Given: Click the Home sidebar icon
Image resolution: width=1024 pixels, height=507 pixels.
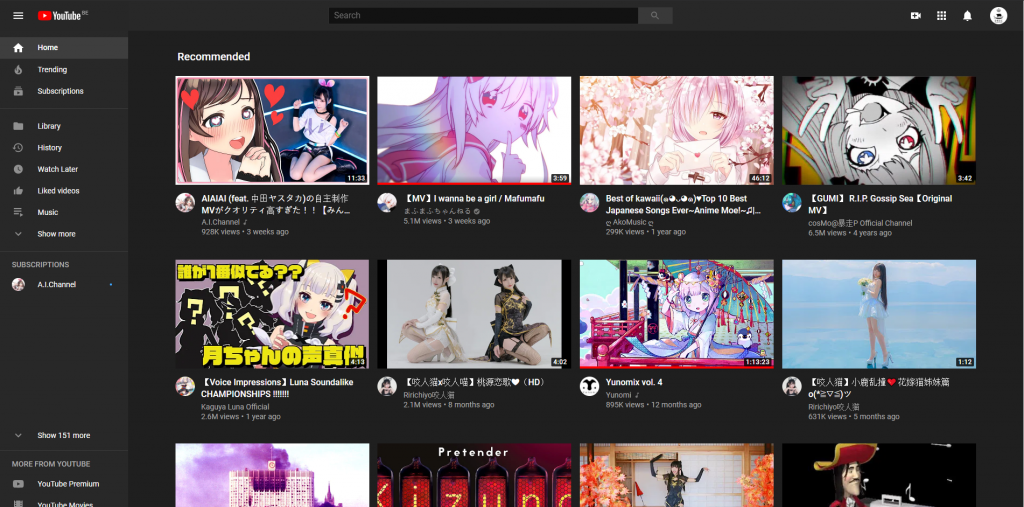Looking at the screenshot, I should (x=18, y=48).
